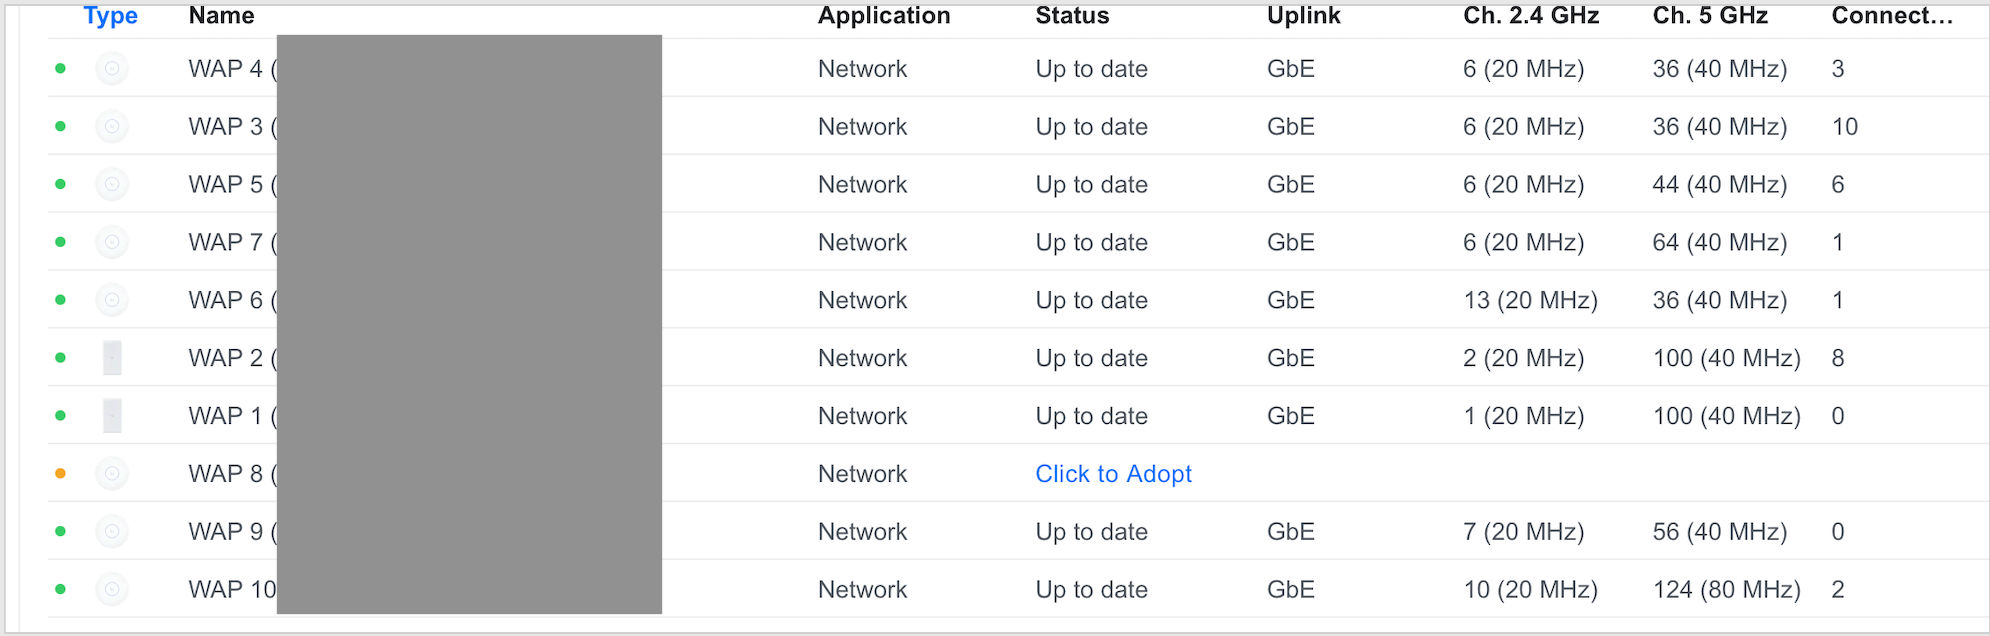Click the WAP 4 device icon
The width and height of the screenshot is (1990, 636).
(112, 69)
